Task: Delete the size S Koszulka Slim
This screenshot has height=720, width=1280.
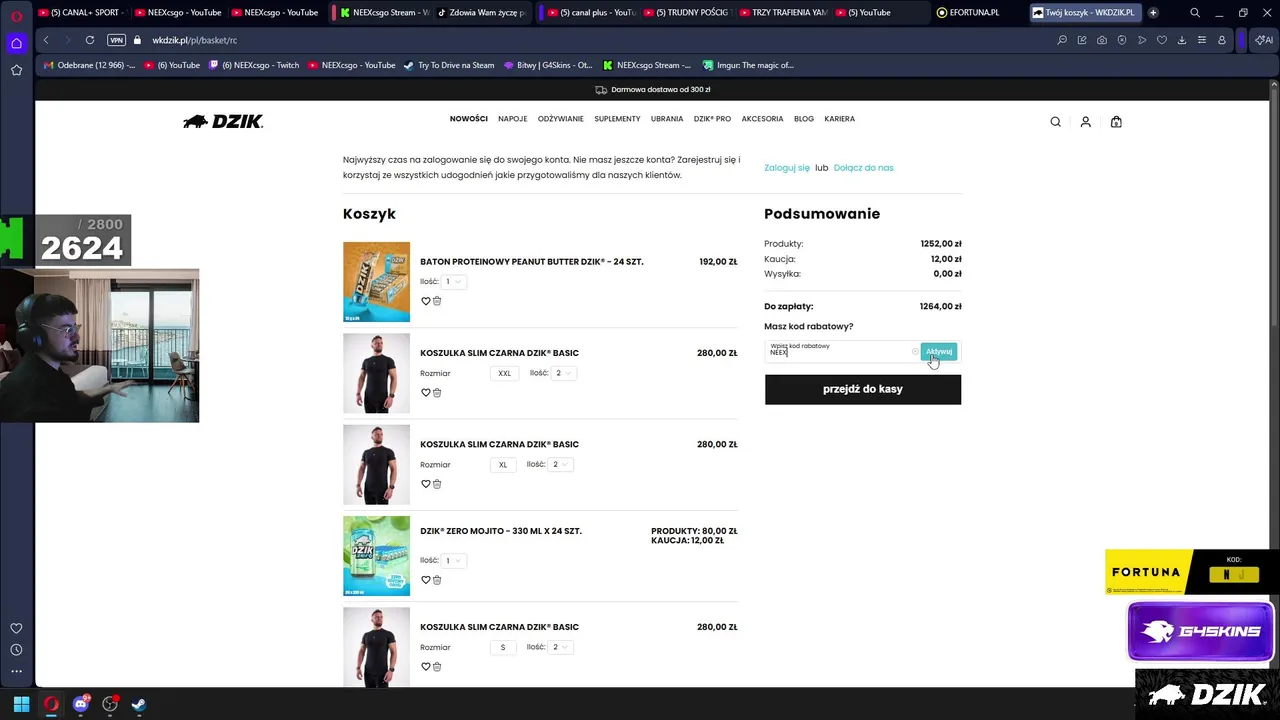Action: (437, 667)
